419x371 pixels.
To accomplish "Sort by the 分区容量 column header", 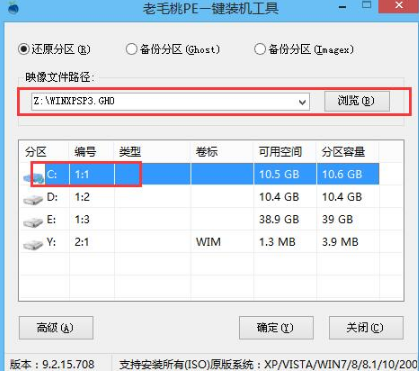I will pos(343,152).
